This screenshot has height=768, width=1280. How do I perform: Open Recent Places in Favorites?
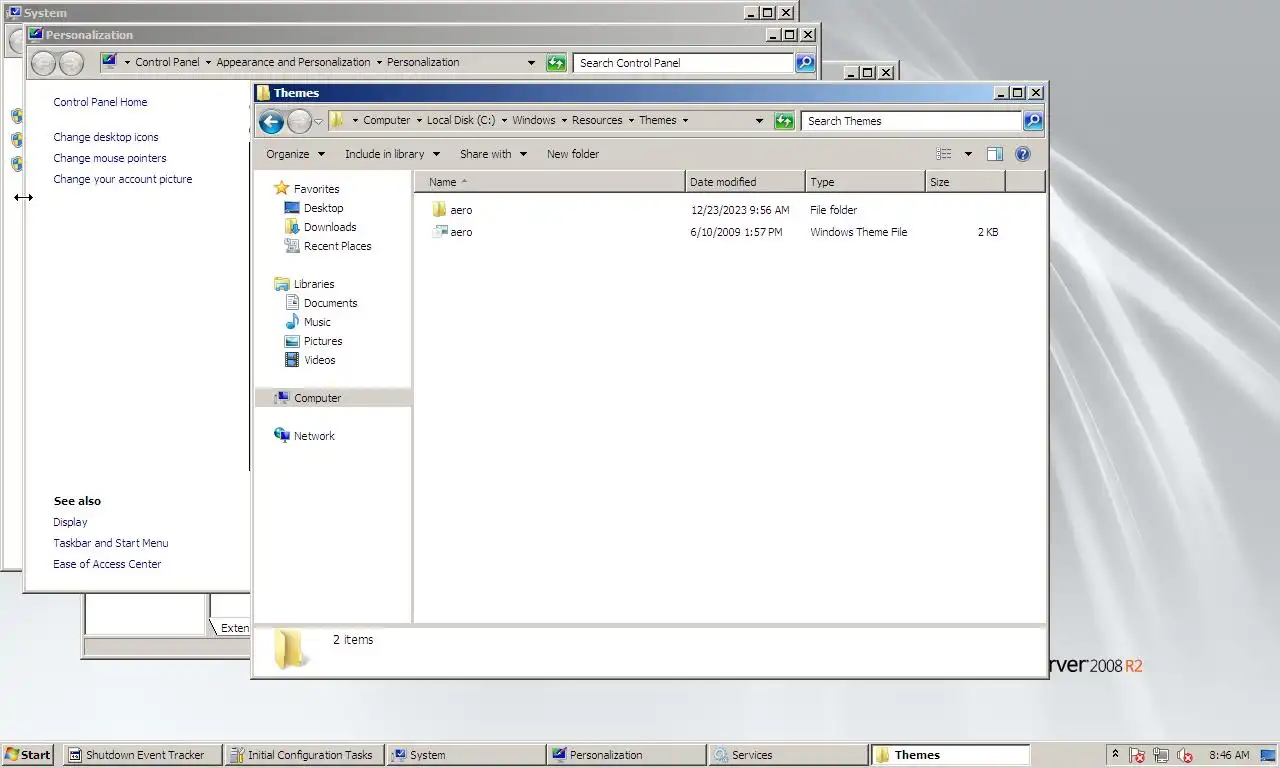click(x=337, y=246)
